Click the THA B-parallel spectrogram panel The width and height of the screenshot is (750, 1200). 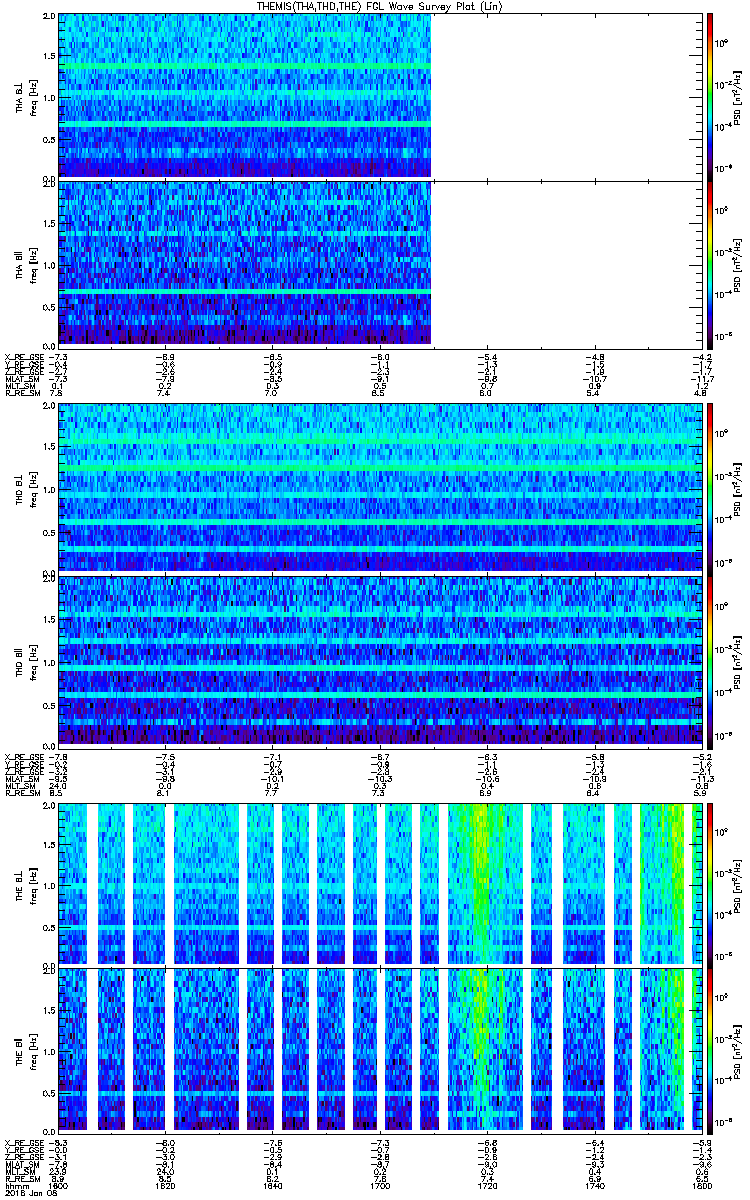click(x=378, y=263)
